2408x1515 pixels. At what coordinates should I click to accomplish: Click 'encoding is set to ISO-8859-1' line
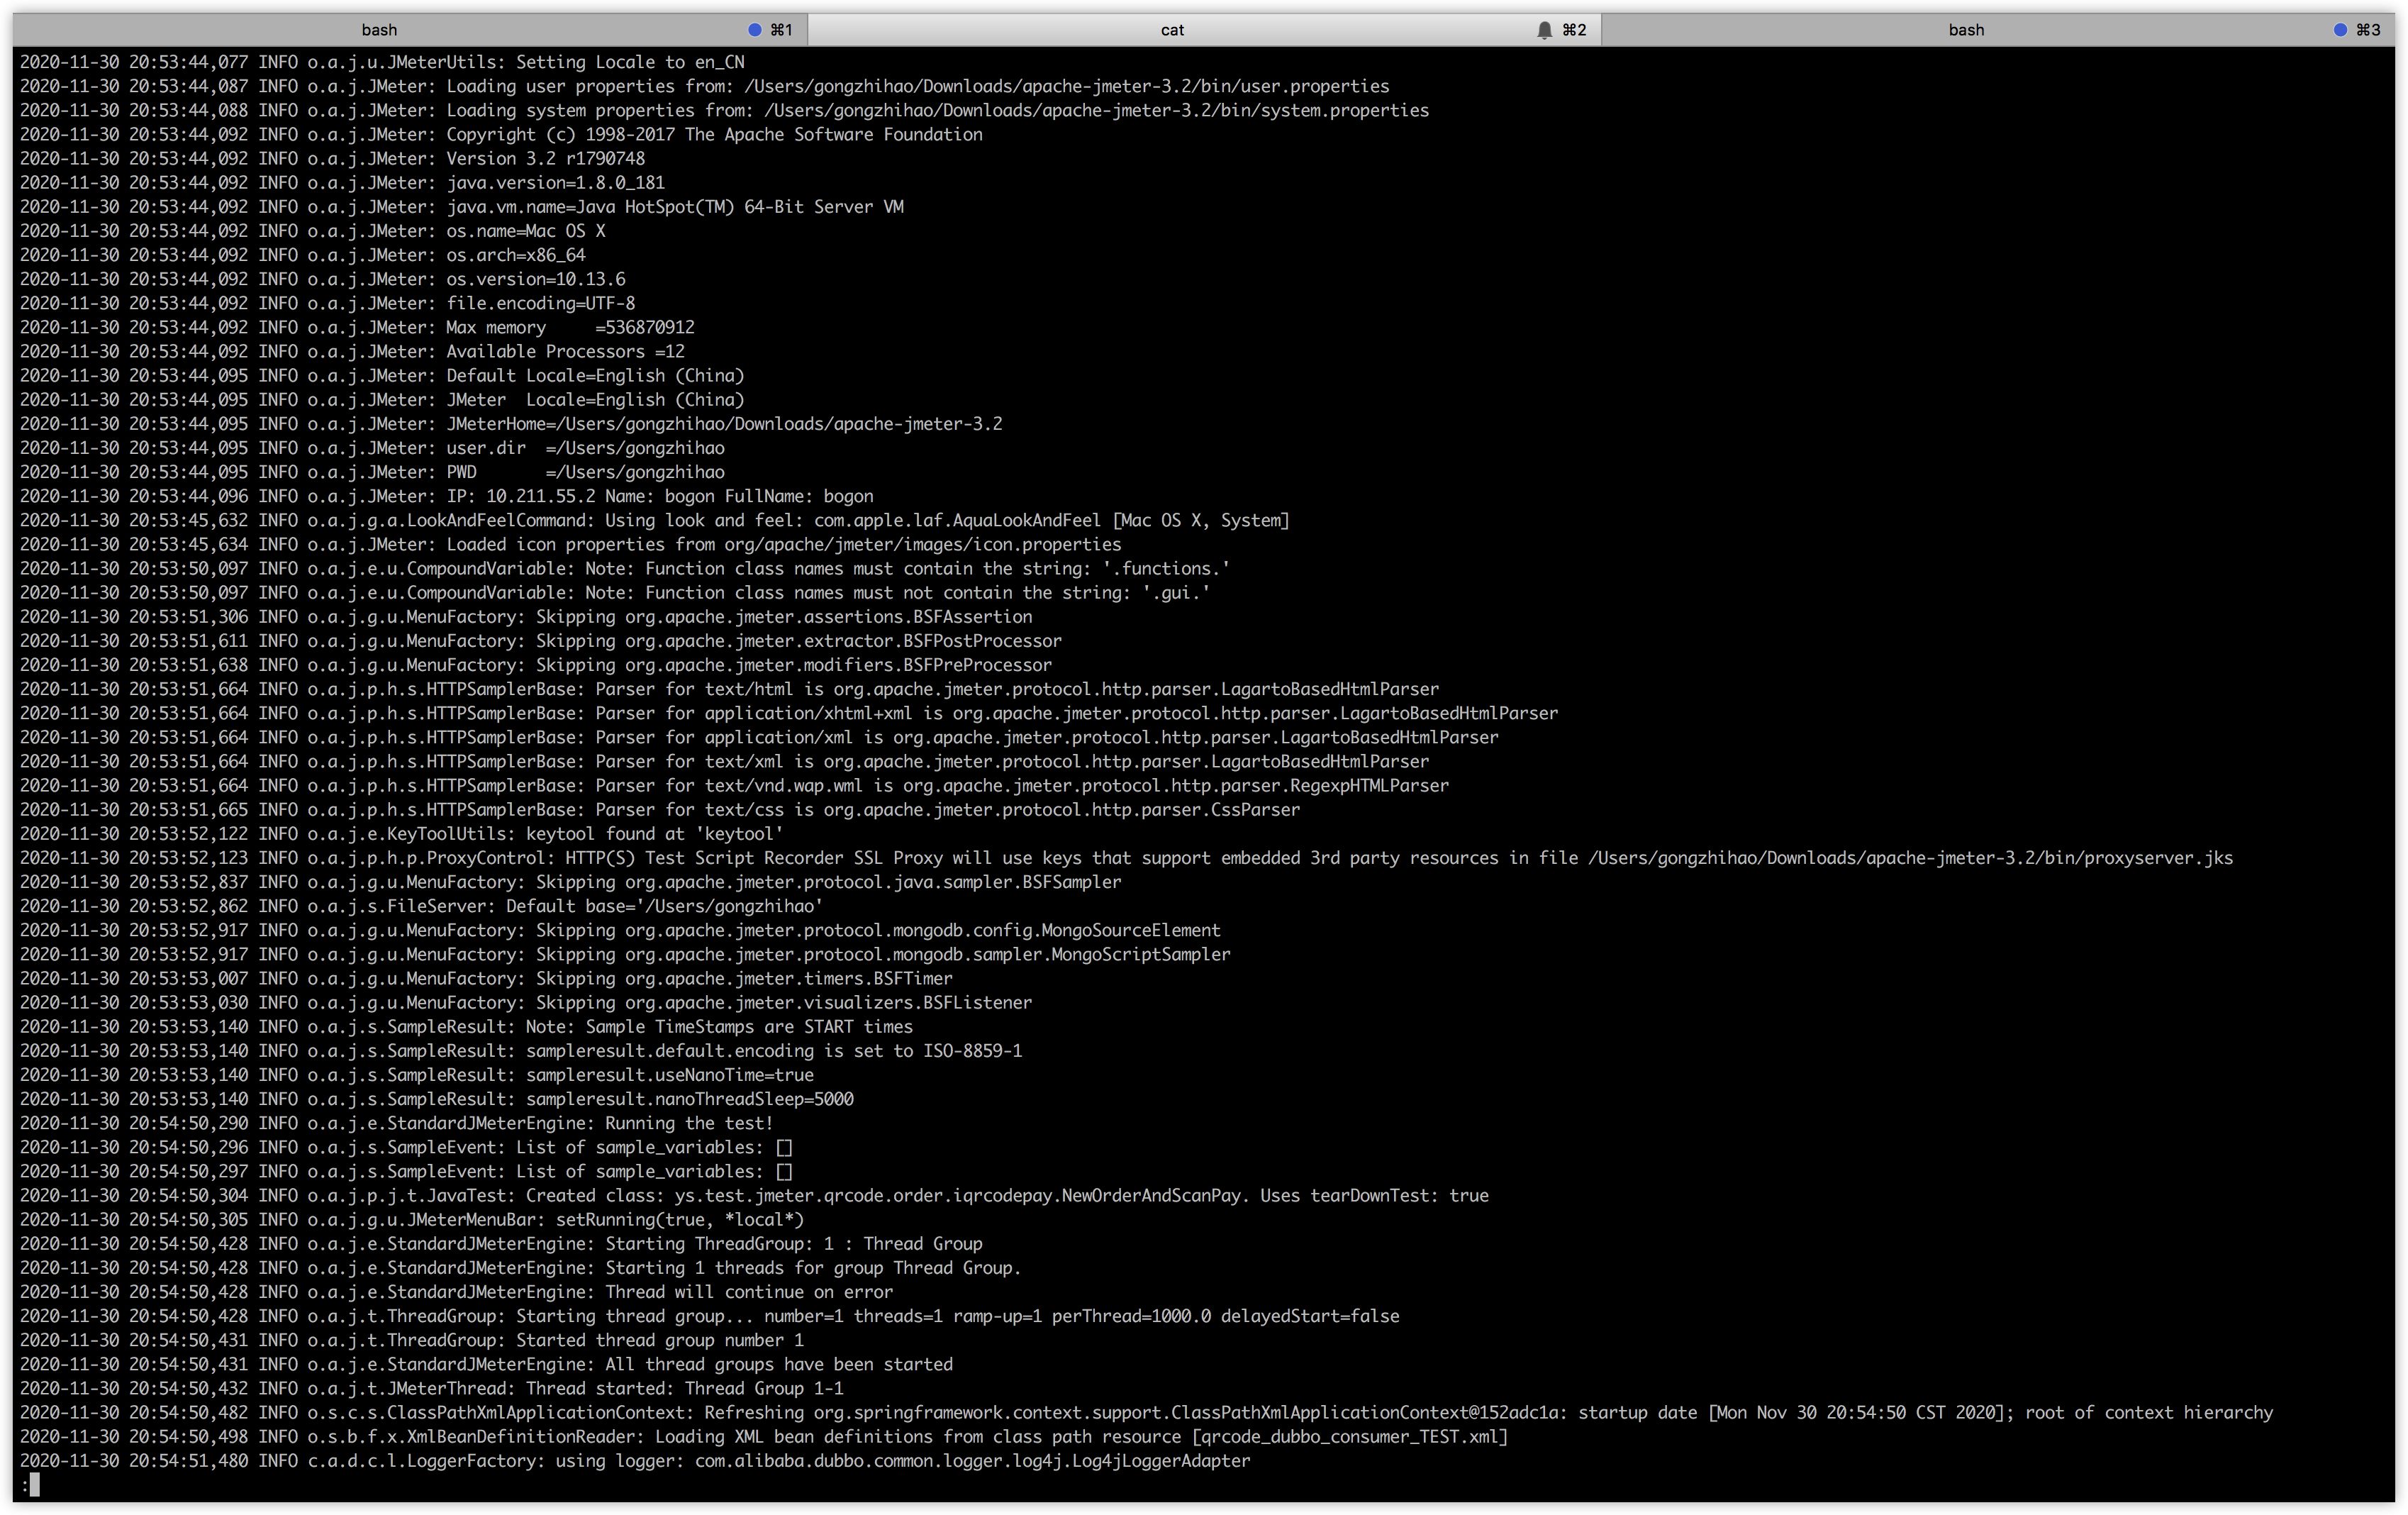(x=521, y=1050)
